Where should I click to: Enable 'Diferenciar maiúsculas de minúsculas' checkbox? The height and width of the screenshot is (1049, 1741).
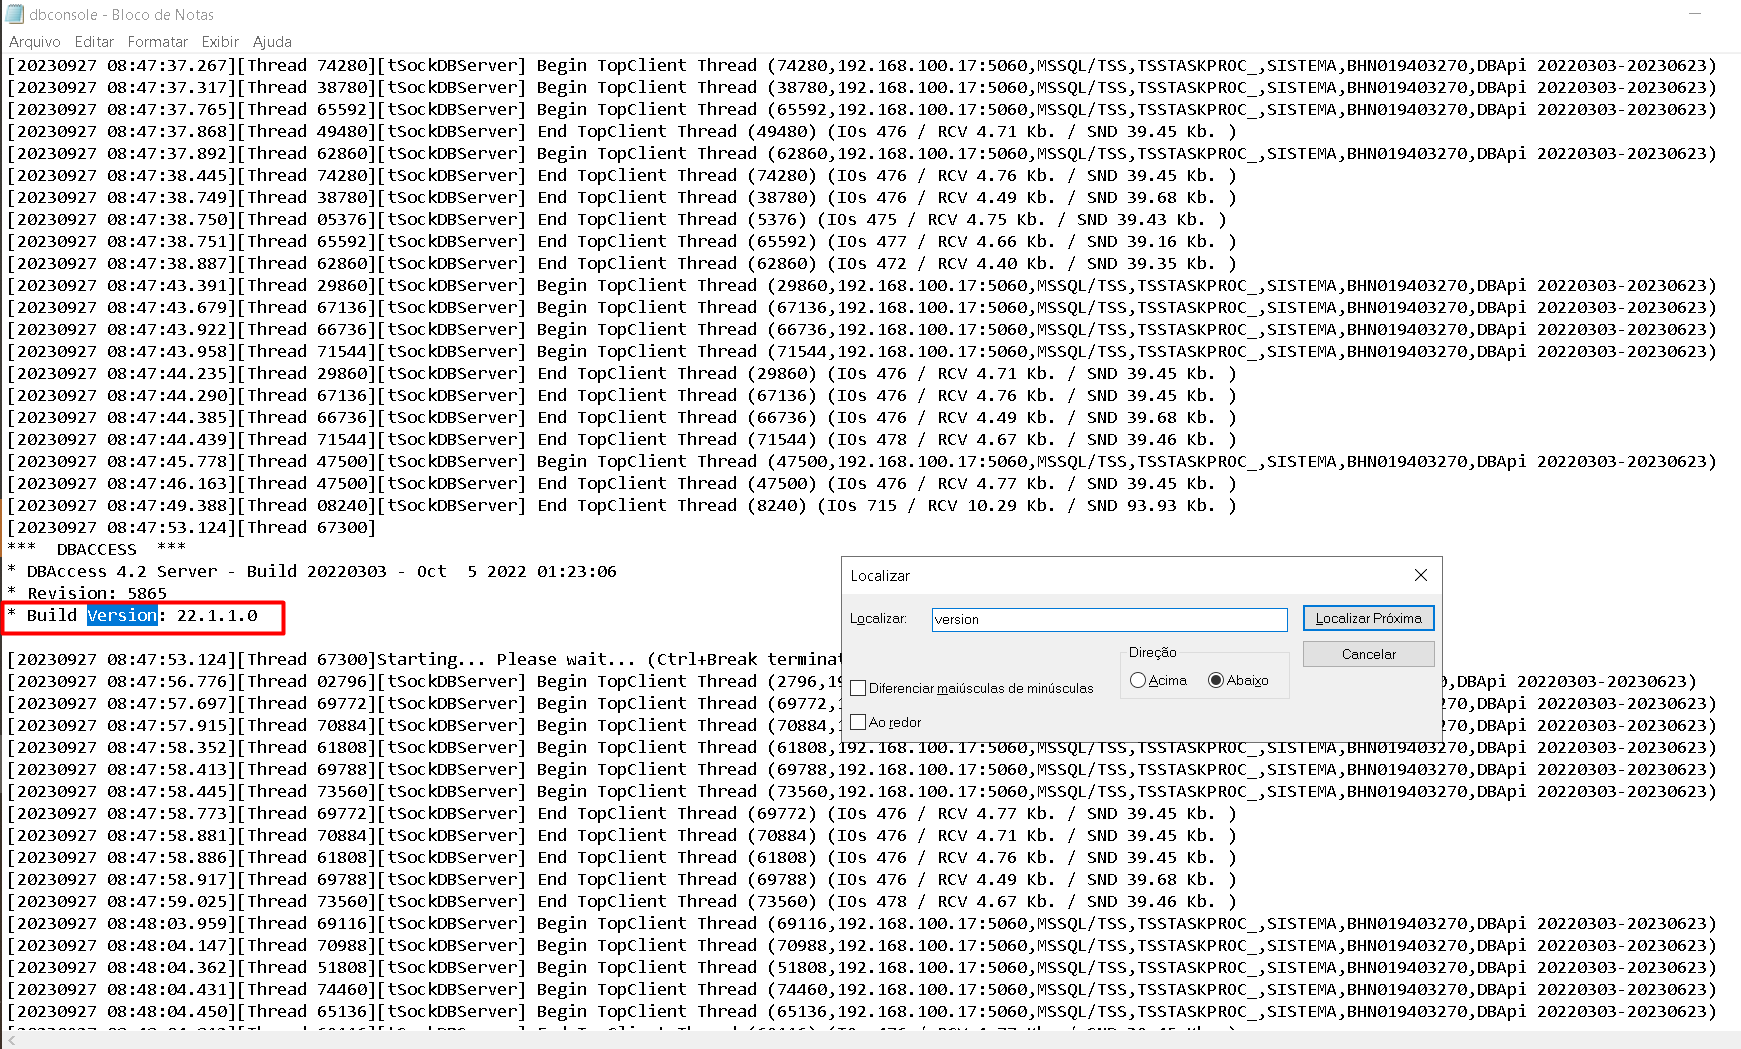(858, 688)
